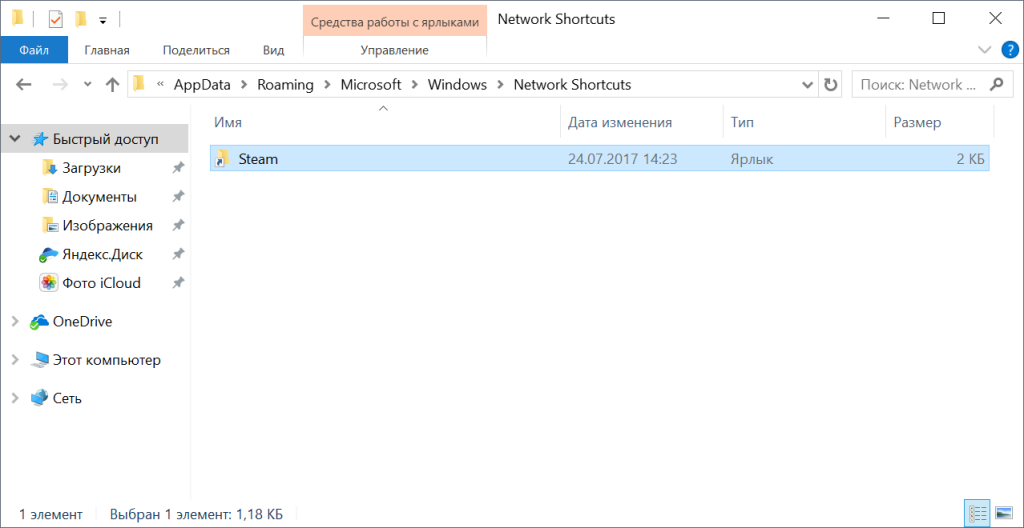Click the New Folder icon in title bar

click(81, 19)
